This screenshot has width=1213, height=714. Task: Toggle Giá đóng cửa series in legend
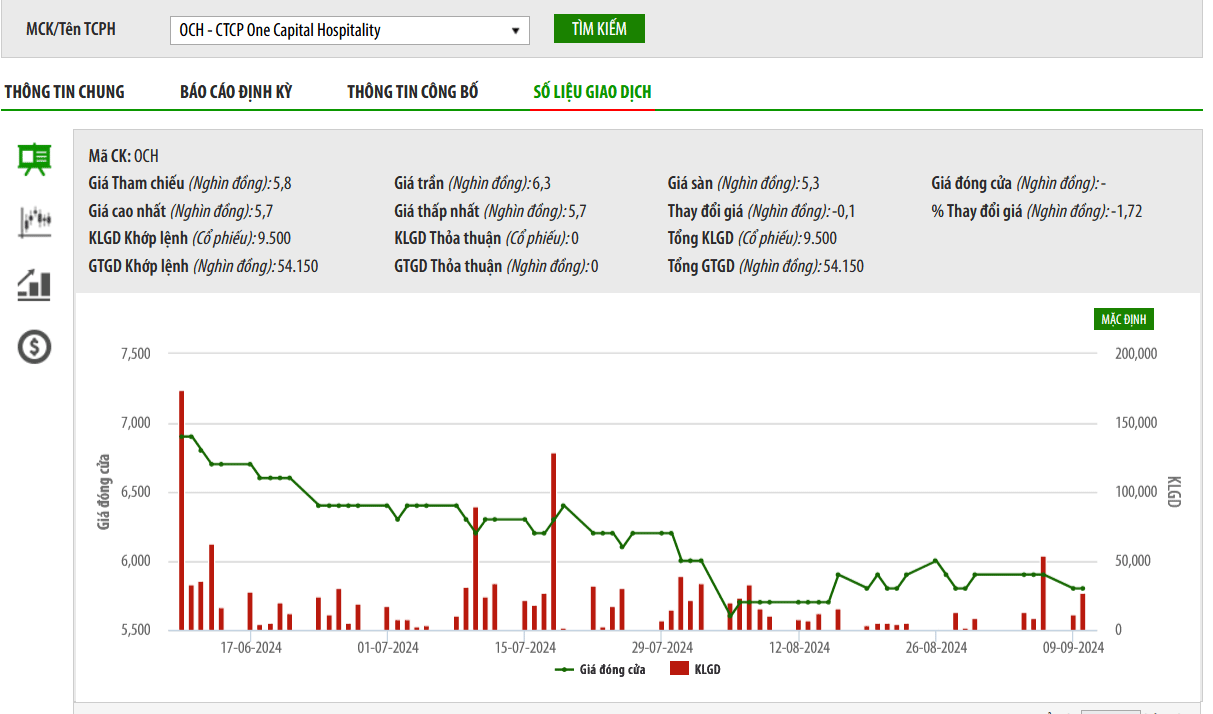(x=601, y=669)
